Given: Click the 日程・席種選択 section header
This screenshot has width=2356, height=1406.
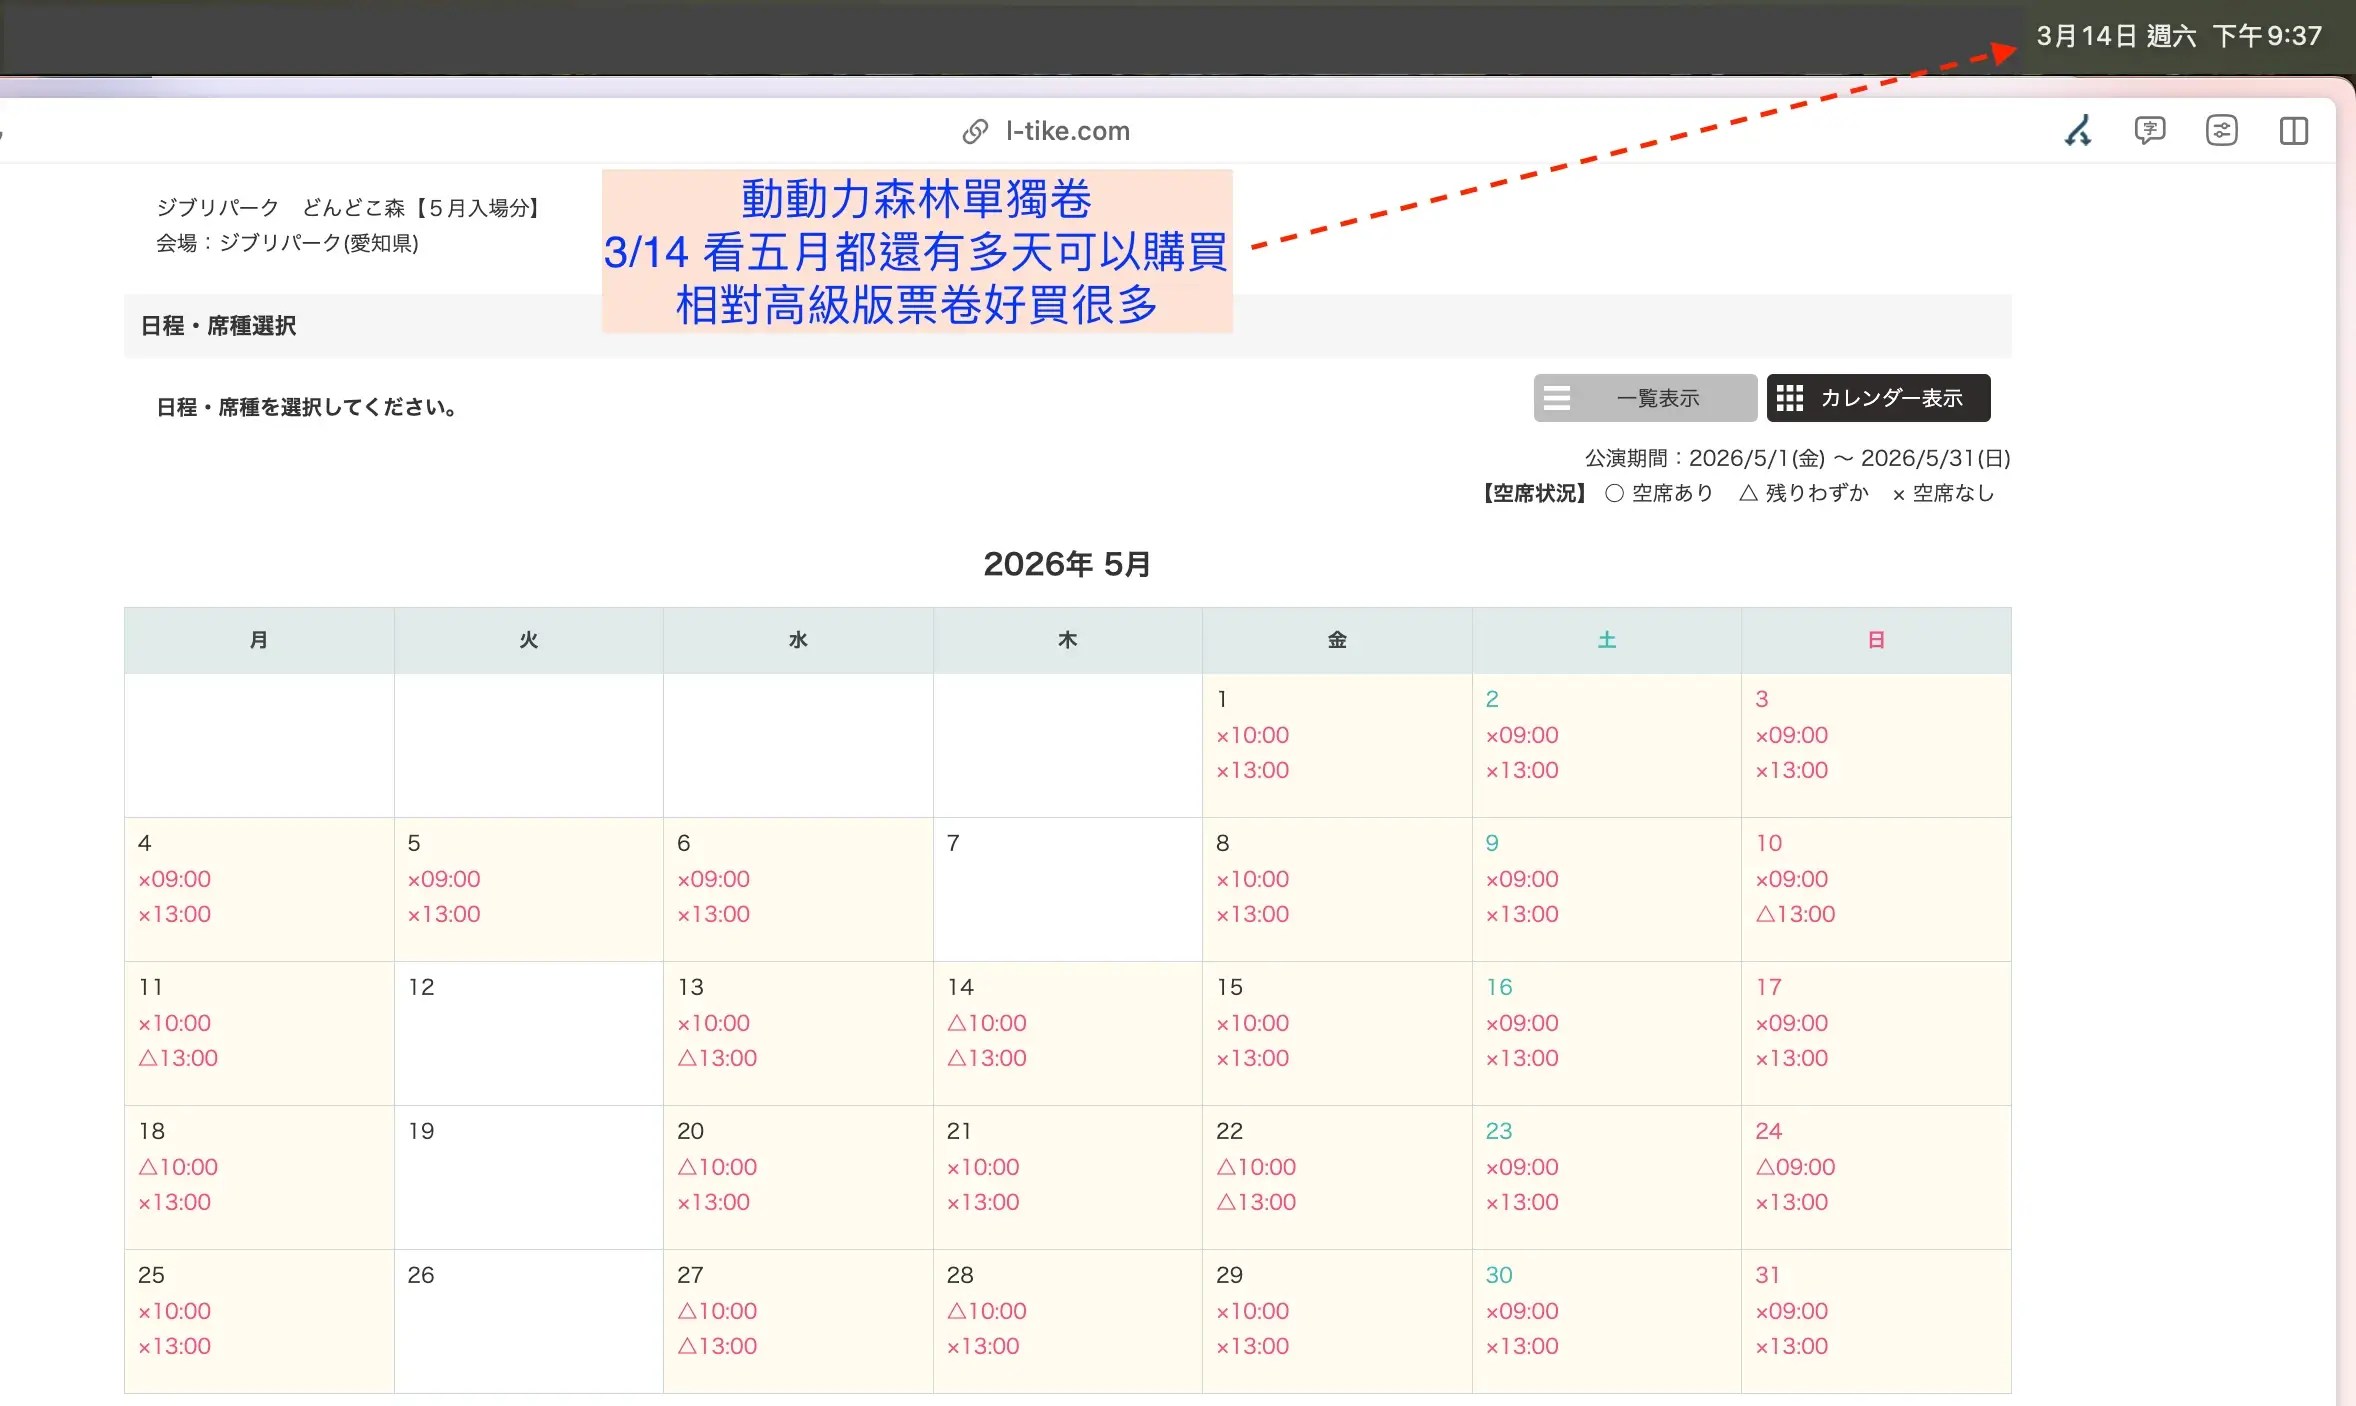Looking at the screenshot, I should tap(217, 326).
